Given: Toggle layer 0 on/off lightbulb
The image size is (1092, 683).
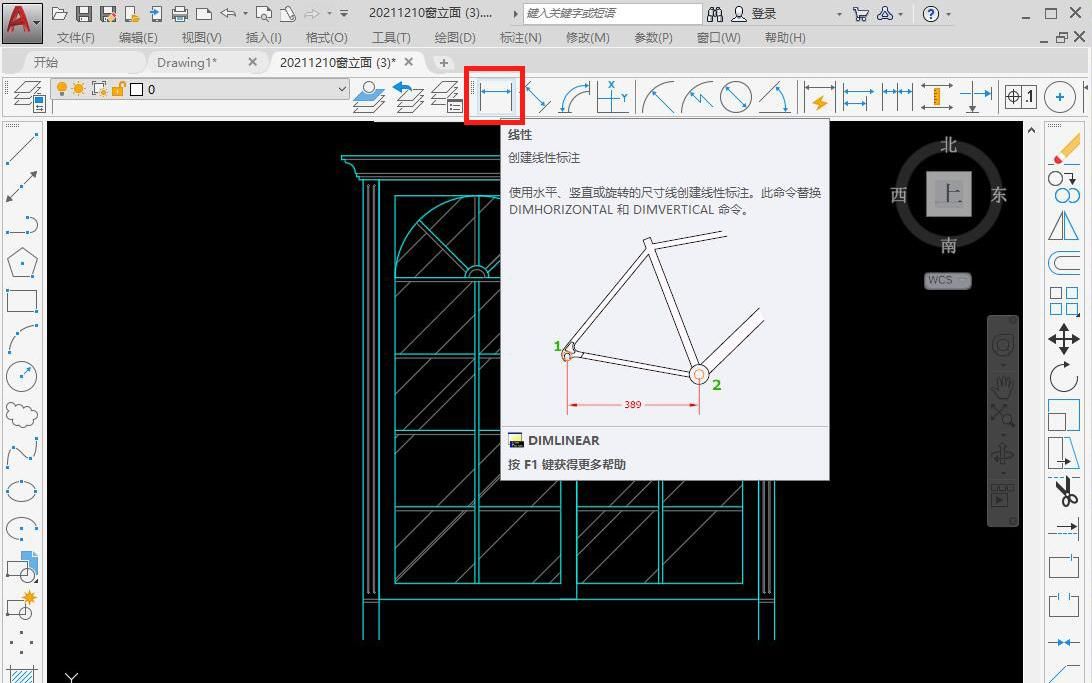Looking at the screenshot, I should (x=62, y=89).
